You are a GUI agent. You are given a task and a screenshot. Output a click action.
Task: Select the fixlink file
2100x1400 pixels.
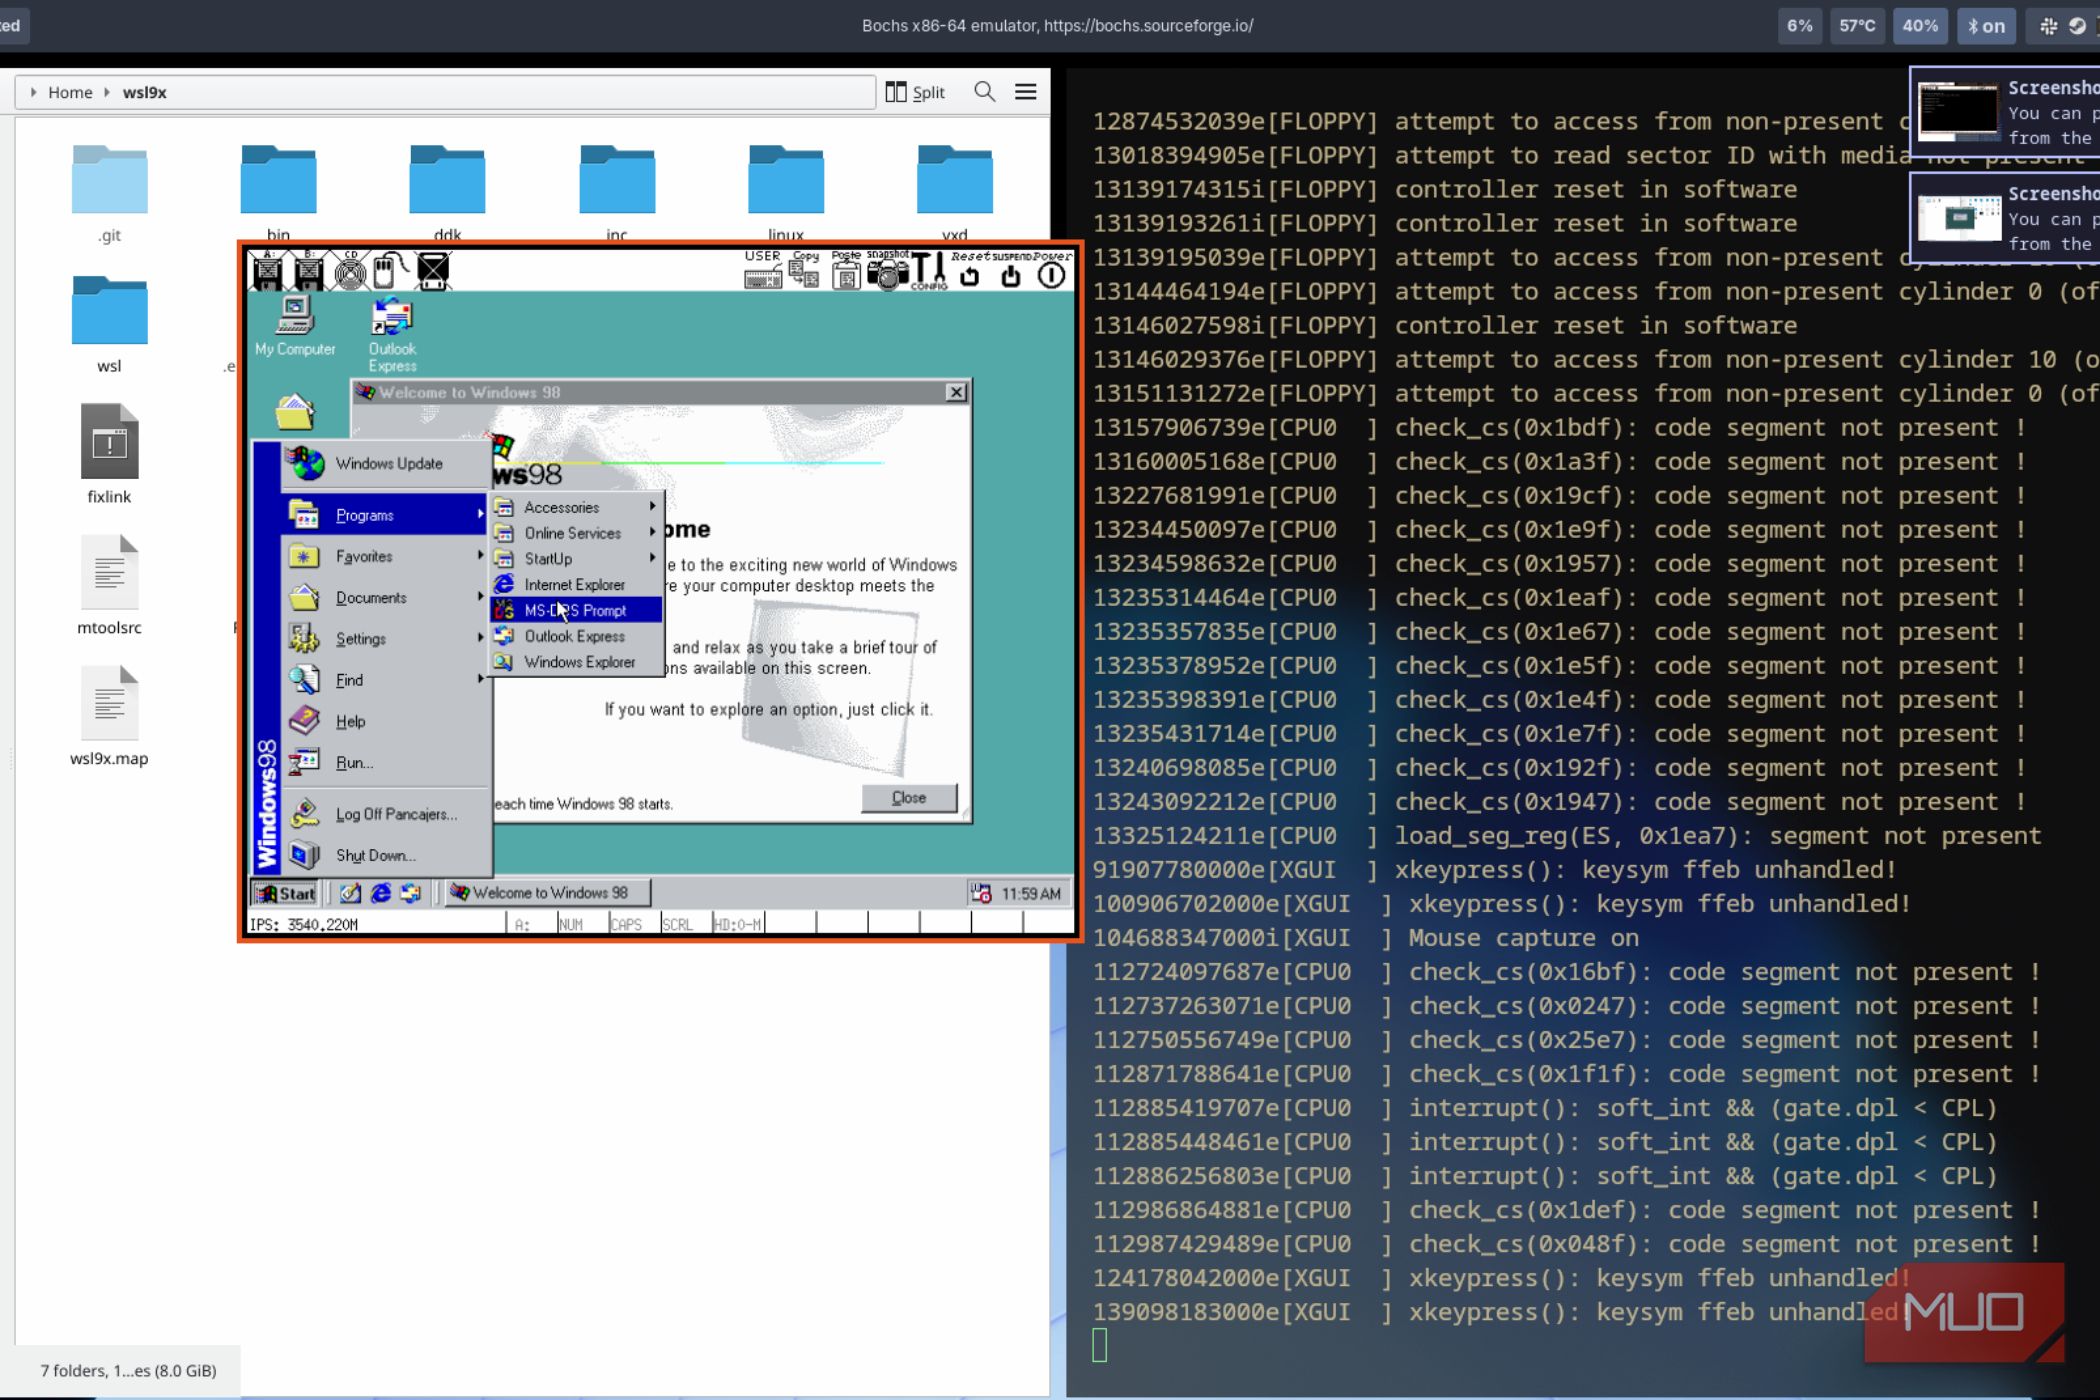pyautogui.click(x=109, y=455)
